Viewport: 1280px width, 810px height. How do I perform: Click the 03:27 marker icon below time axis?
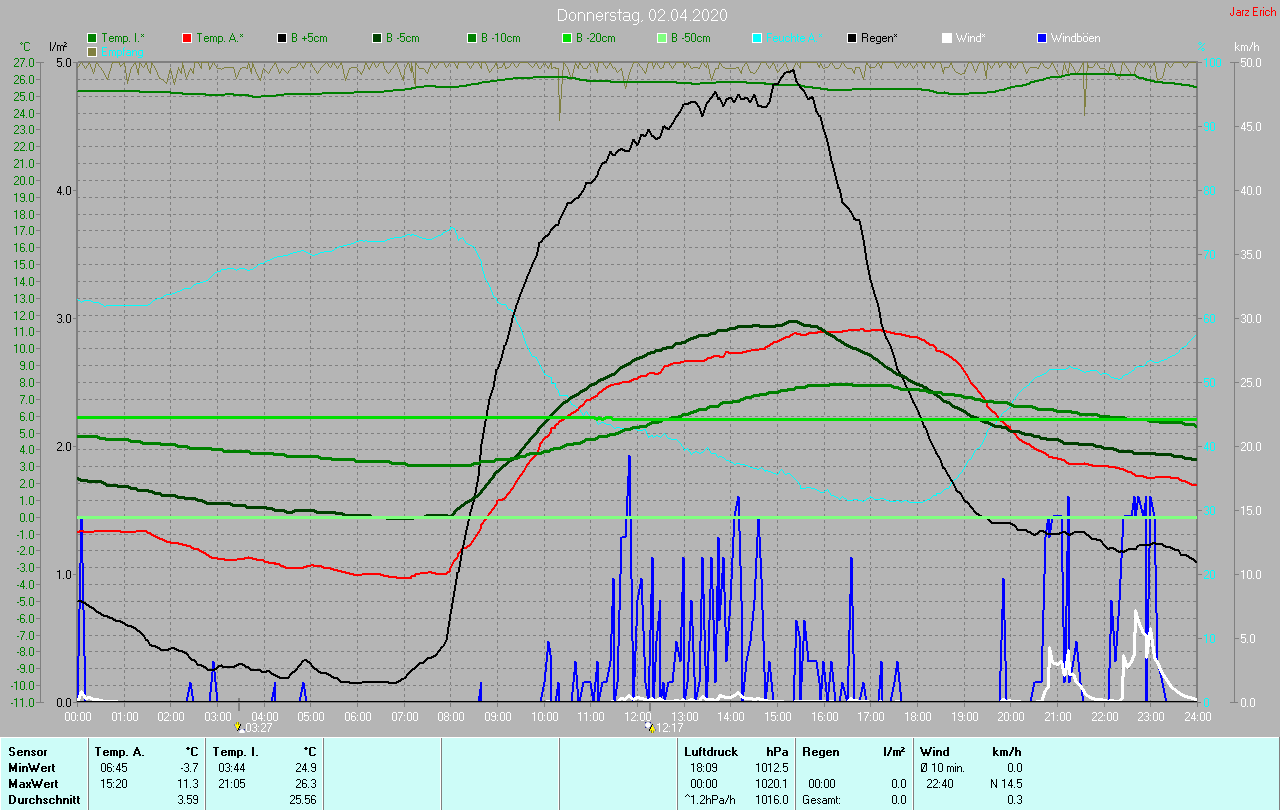pos(239,727)
